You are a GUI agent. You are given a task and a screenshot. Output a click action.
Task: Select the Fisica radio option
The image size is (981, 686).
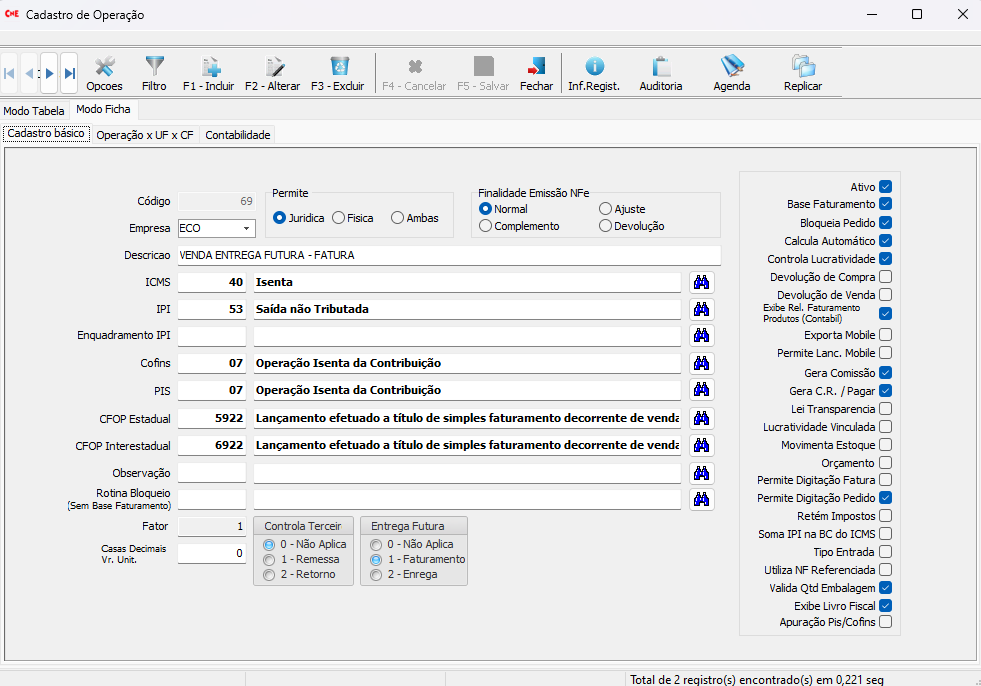[x=339, y=218]
